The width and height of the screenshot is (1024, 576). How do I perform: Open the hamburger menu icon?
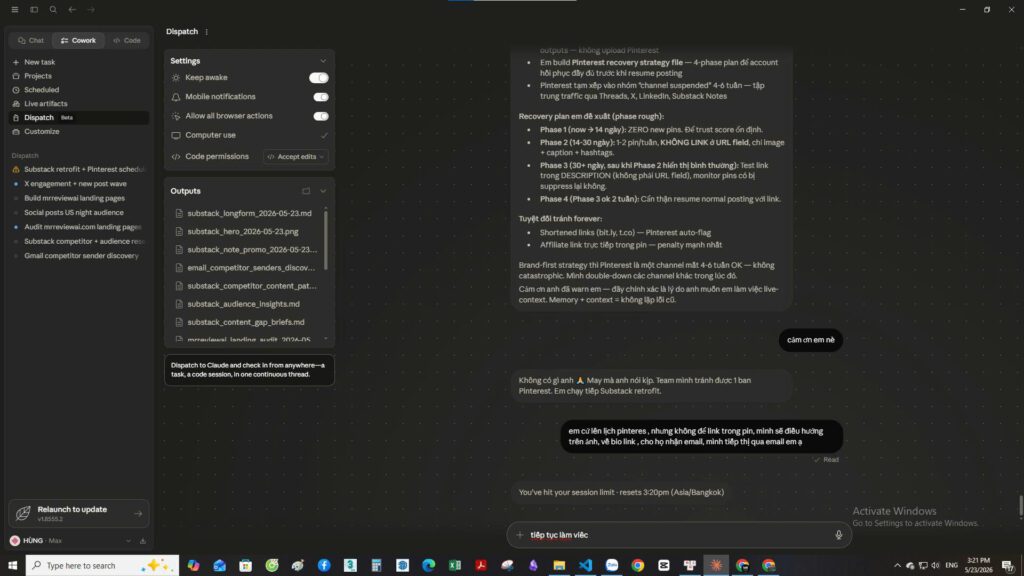[14, 10]
